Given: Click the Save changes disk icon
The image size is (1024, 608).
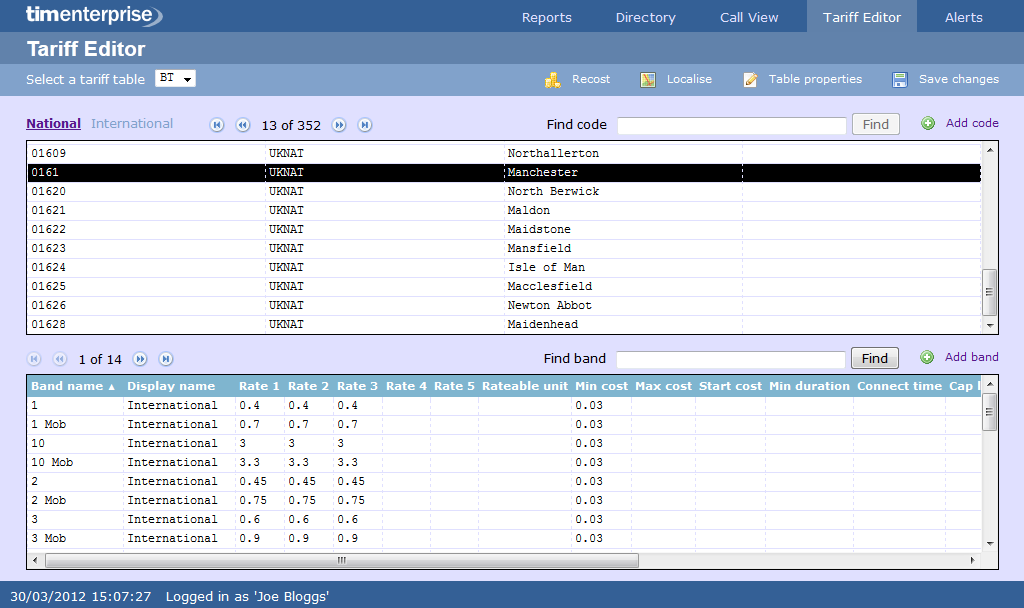Looking at the screenshot, I should click(x=900, y=80).
